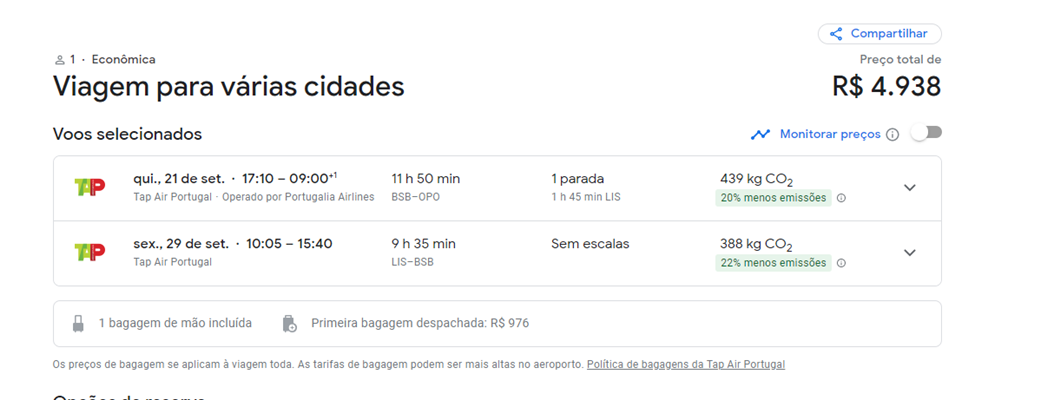Click the price tracking graph icon
1040x400 pixels.
760,134
